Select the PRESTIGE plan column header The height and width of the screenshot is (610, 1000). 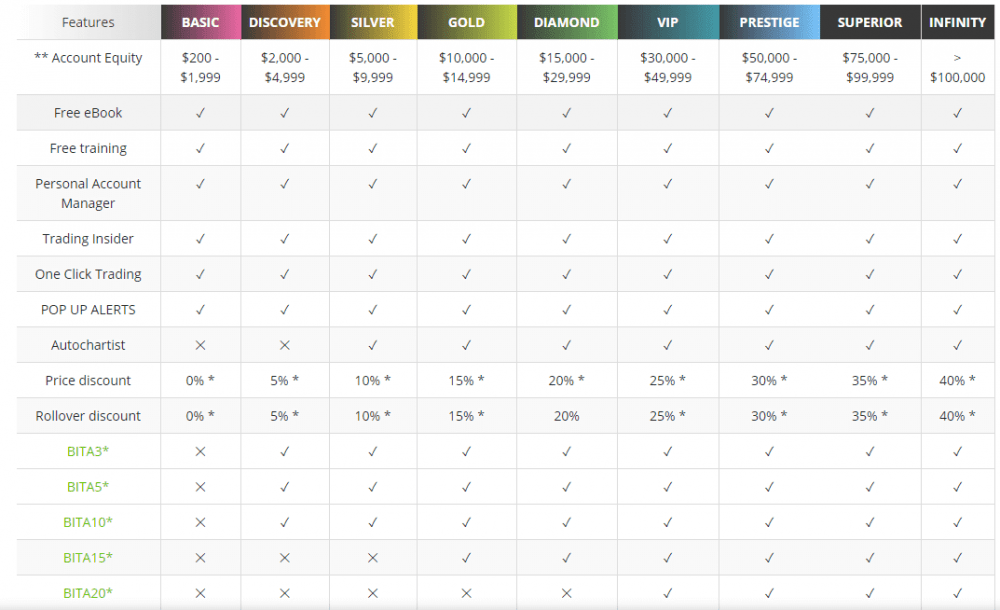pos(769,22)
